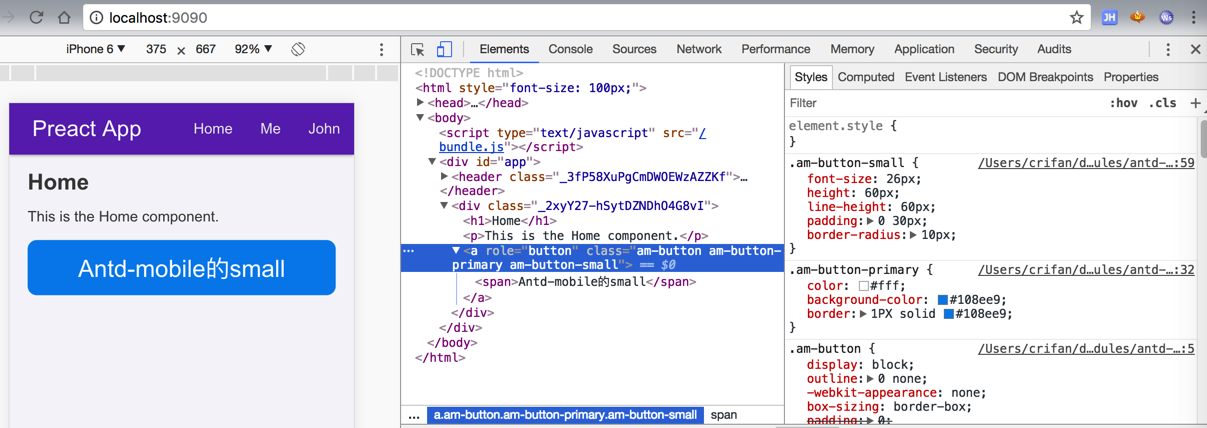The width and height of the screenshot is (1207, 428).
Task: Collapse the div id app node
Action: coord(433,162)
